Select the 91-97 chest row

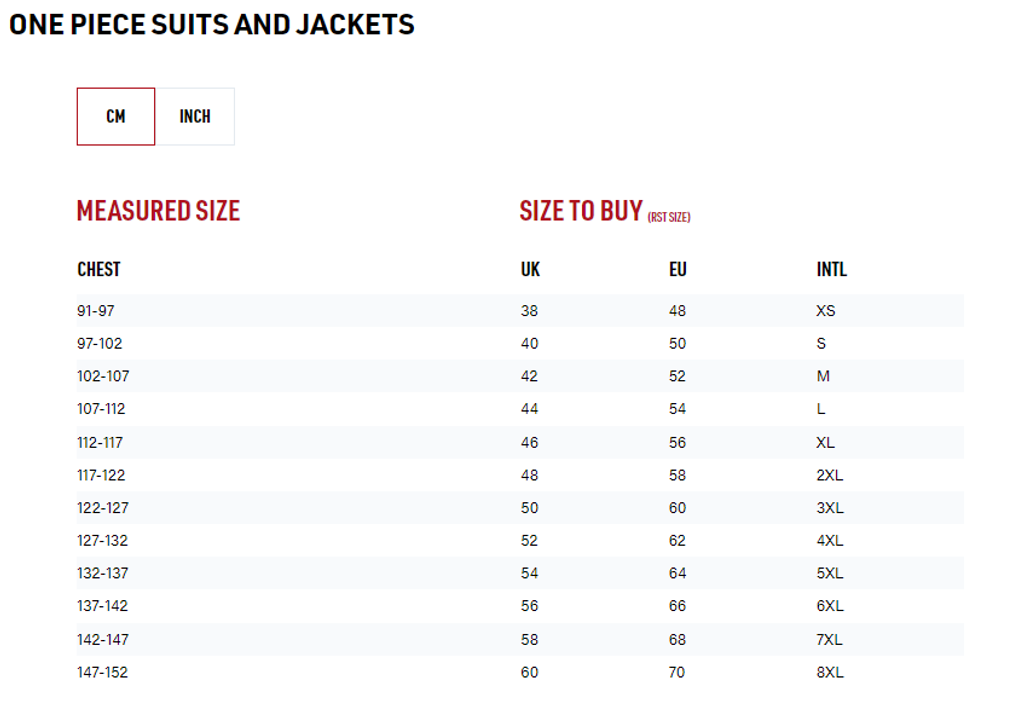click(x=96, y=311)
